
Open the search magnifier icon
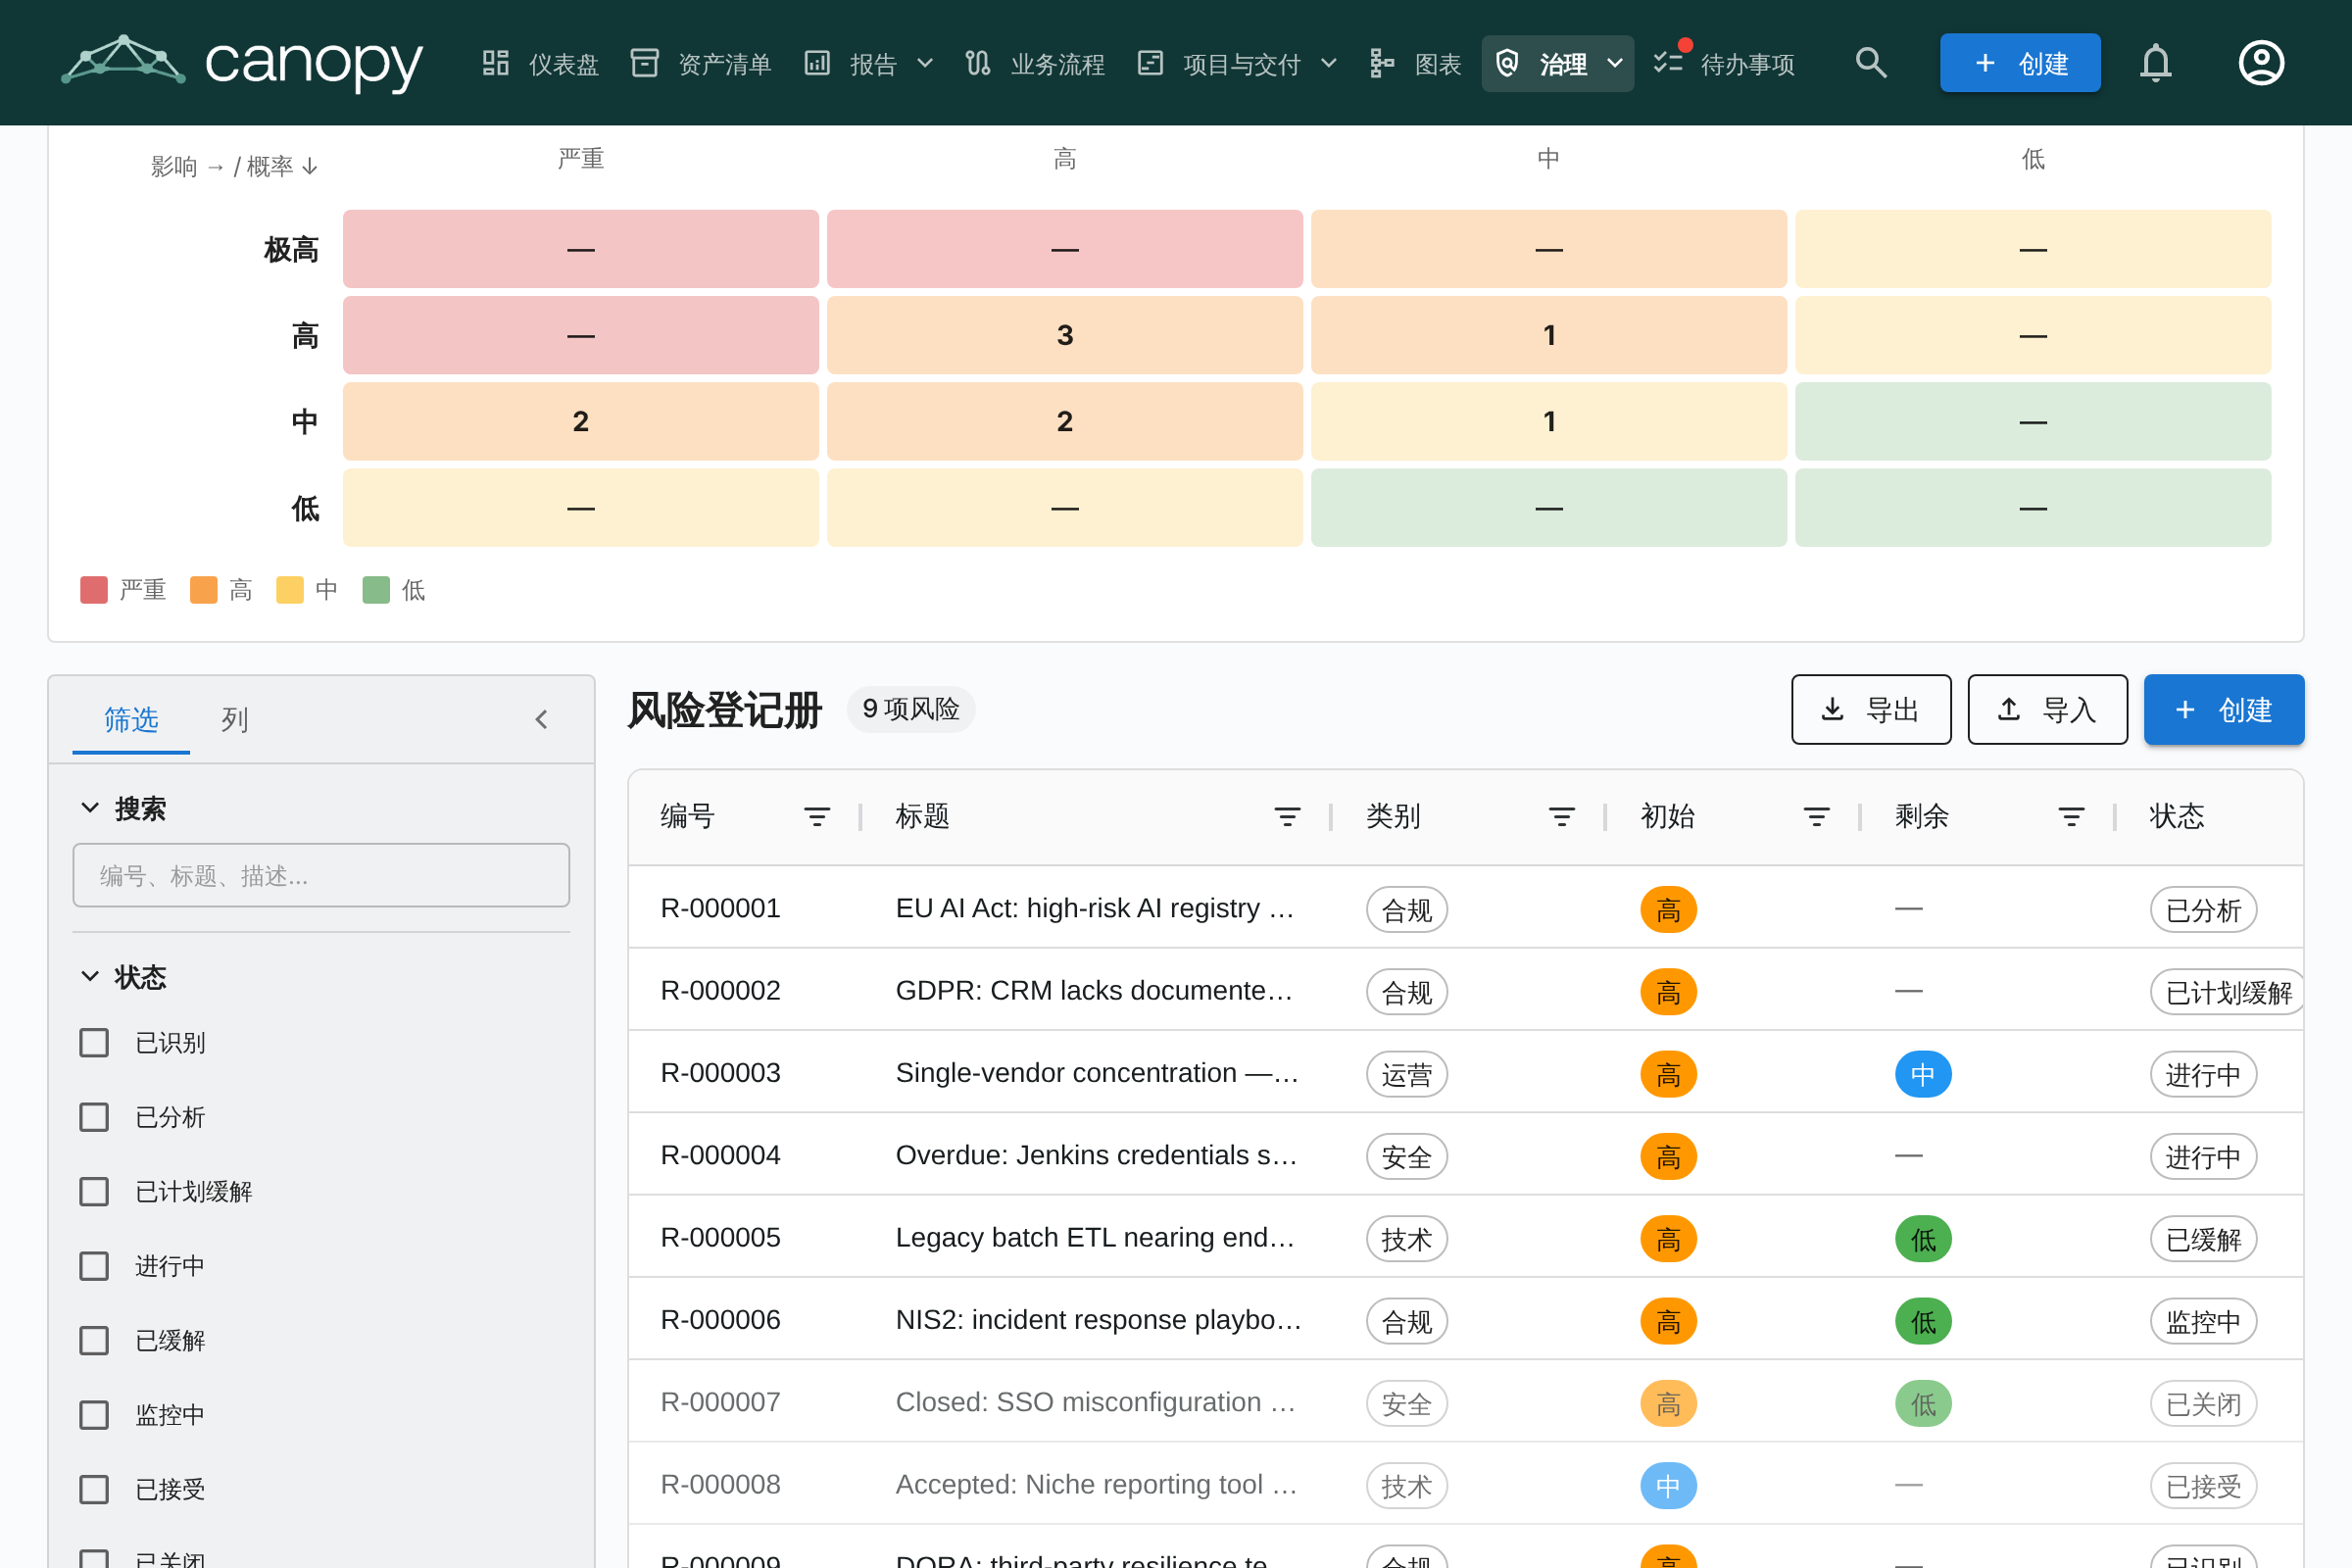(x=1871, y=63)
